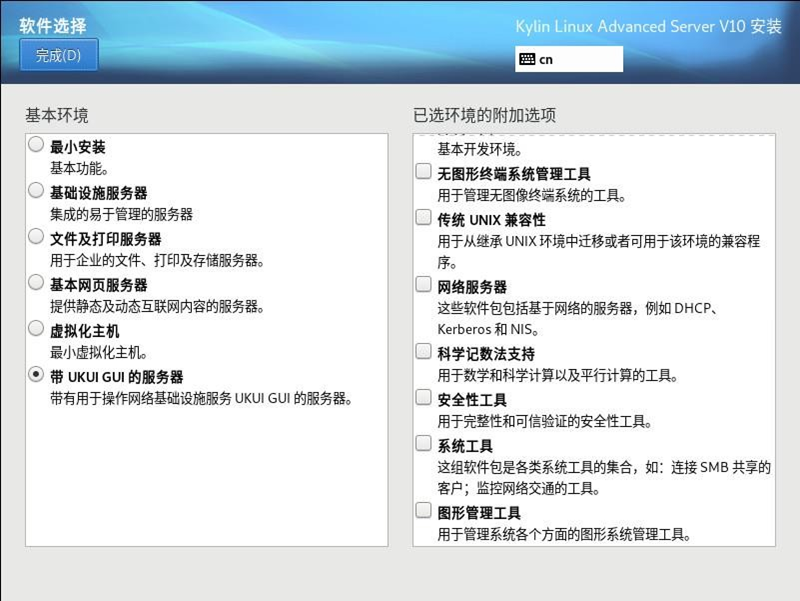The width and height of the screenshot is (800, 601).
Task: Click the Kylin Linux Advanced Server V10 安装 title
Action: point(648,26)
